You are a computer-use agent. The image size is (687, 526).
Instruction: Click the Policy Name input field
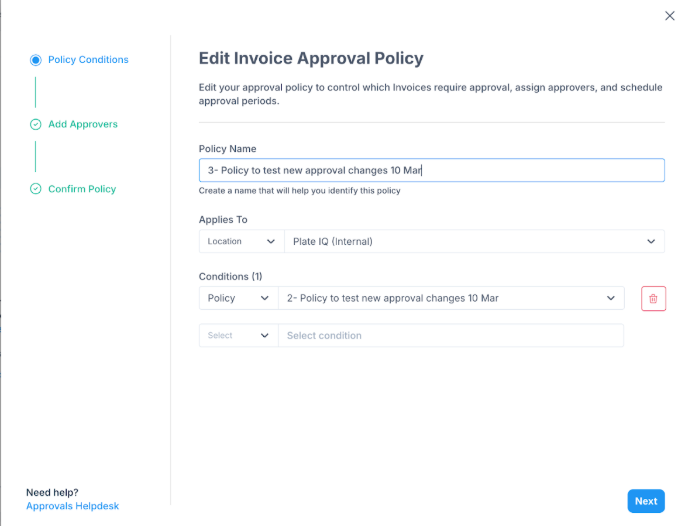point(432,170)
